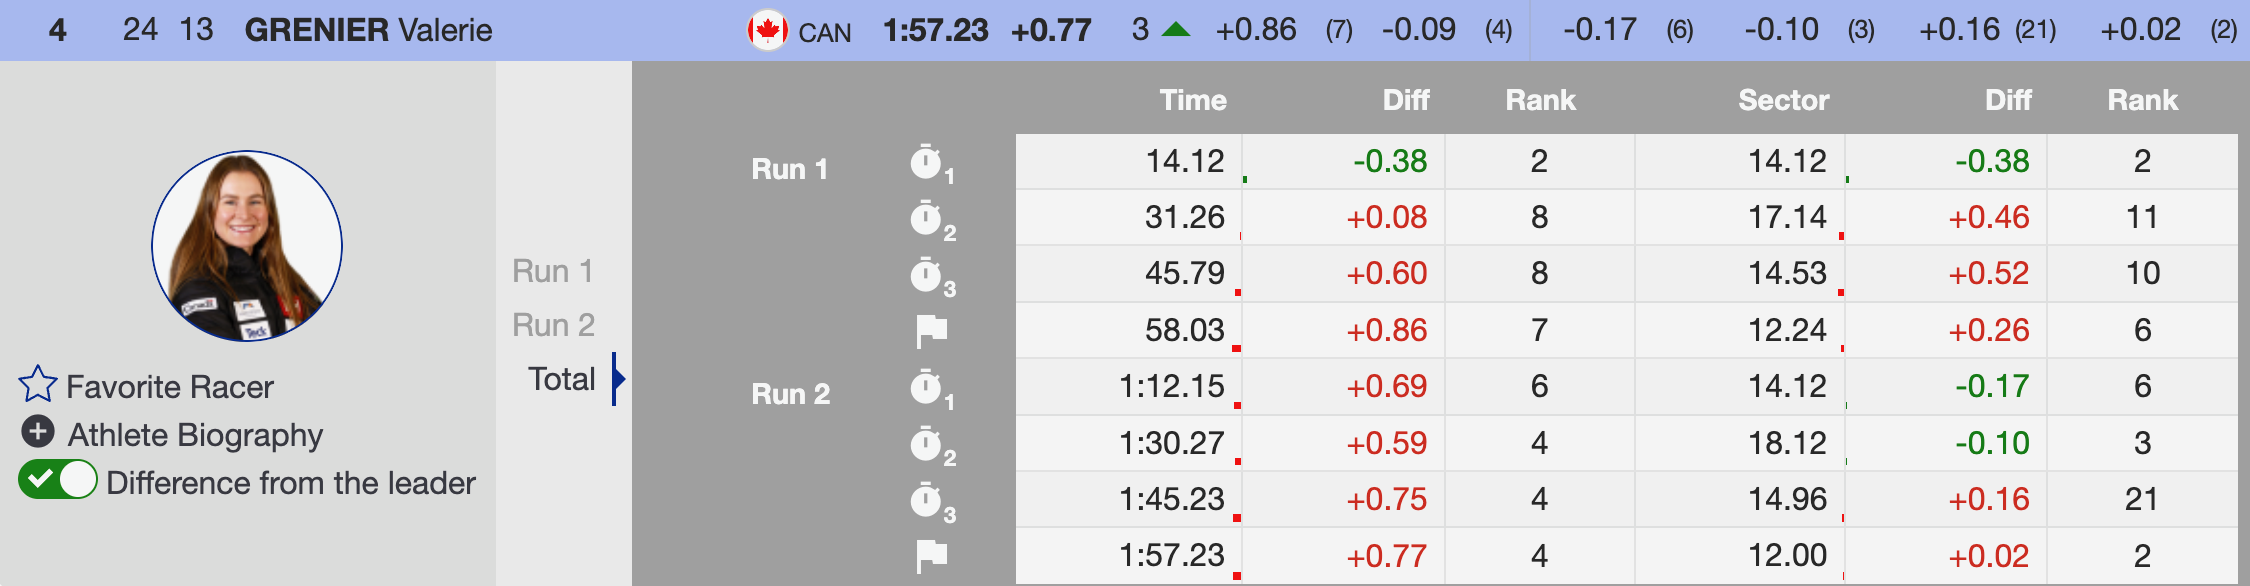Click the Canada flag icon
Image resolution: width=2250 pixels, height=586 pixels.
pyautogui.click(x=767, y=30)
